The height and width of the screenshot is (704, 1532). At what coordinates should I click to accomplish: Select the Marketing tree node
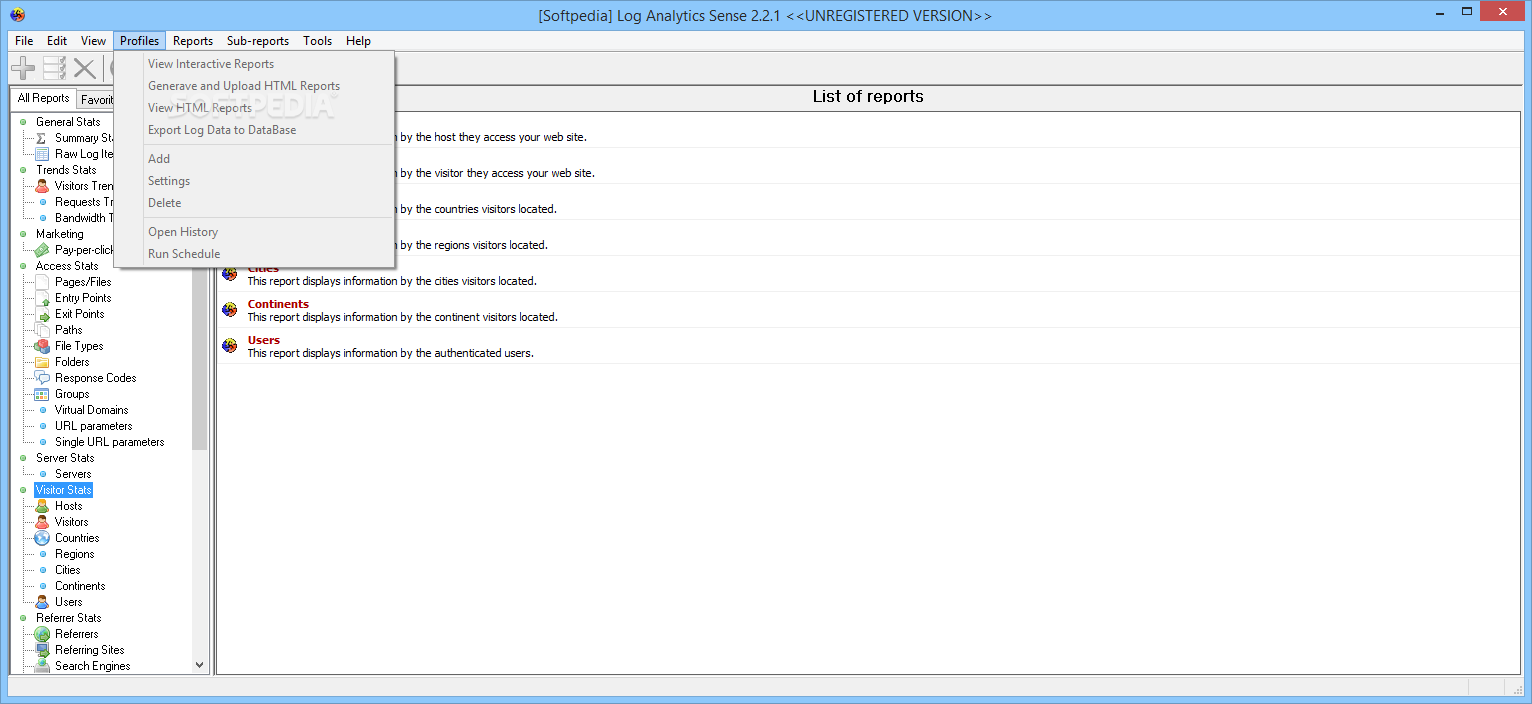60,234
